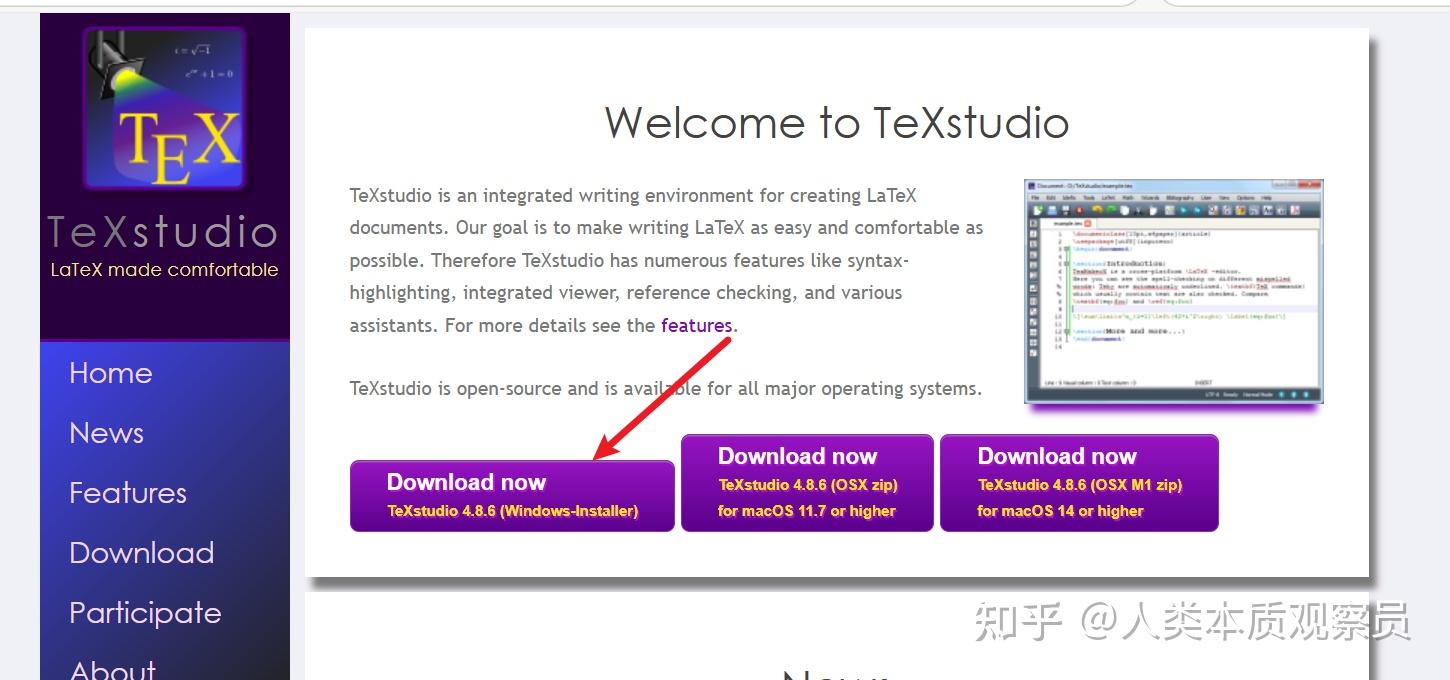1450x680 pixels.
Task: Navigate to Participate in the sidebar
Action: pos(145,612)
